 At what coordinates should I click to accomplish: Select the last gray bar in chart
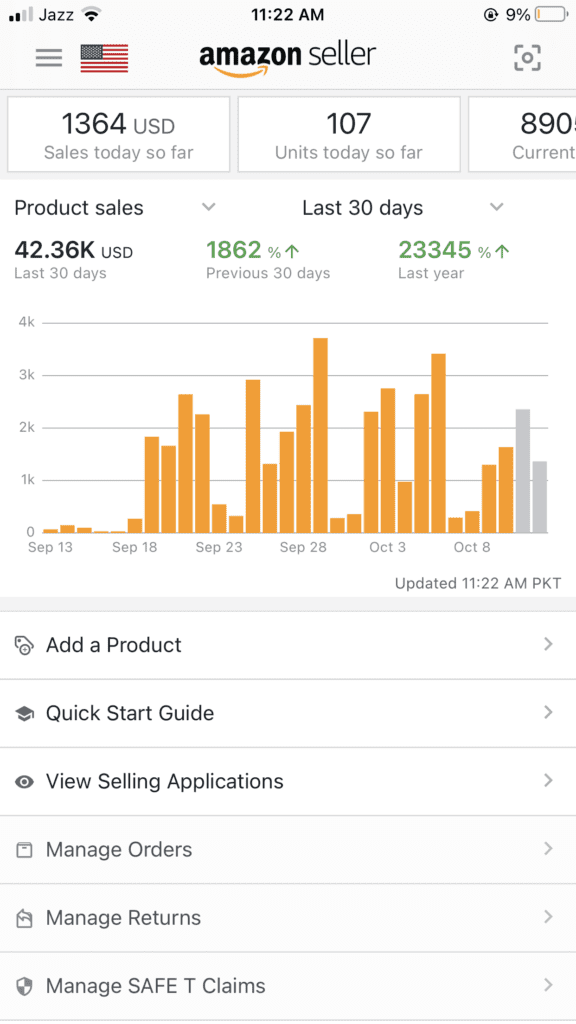(539, 497)
